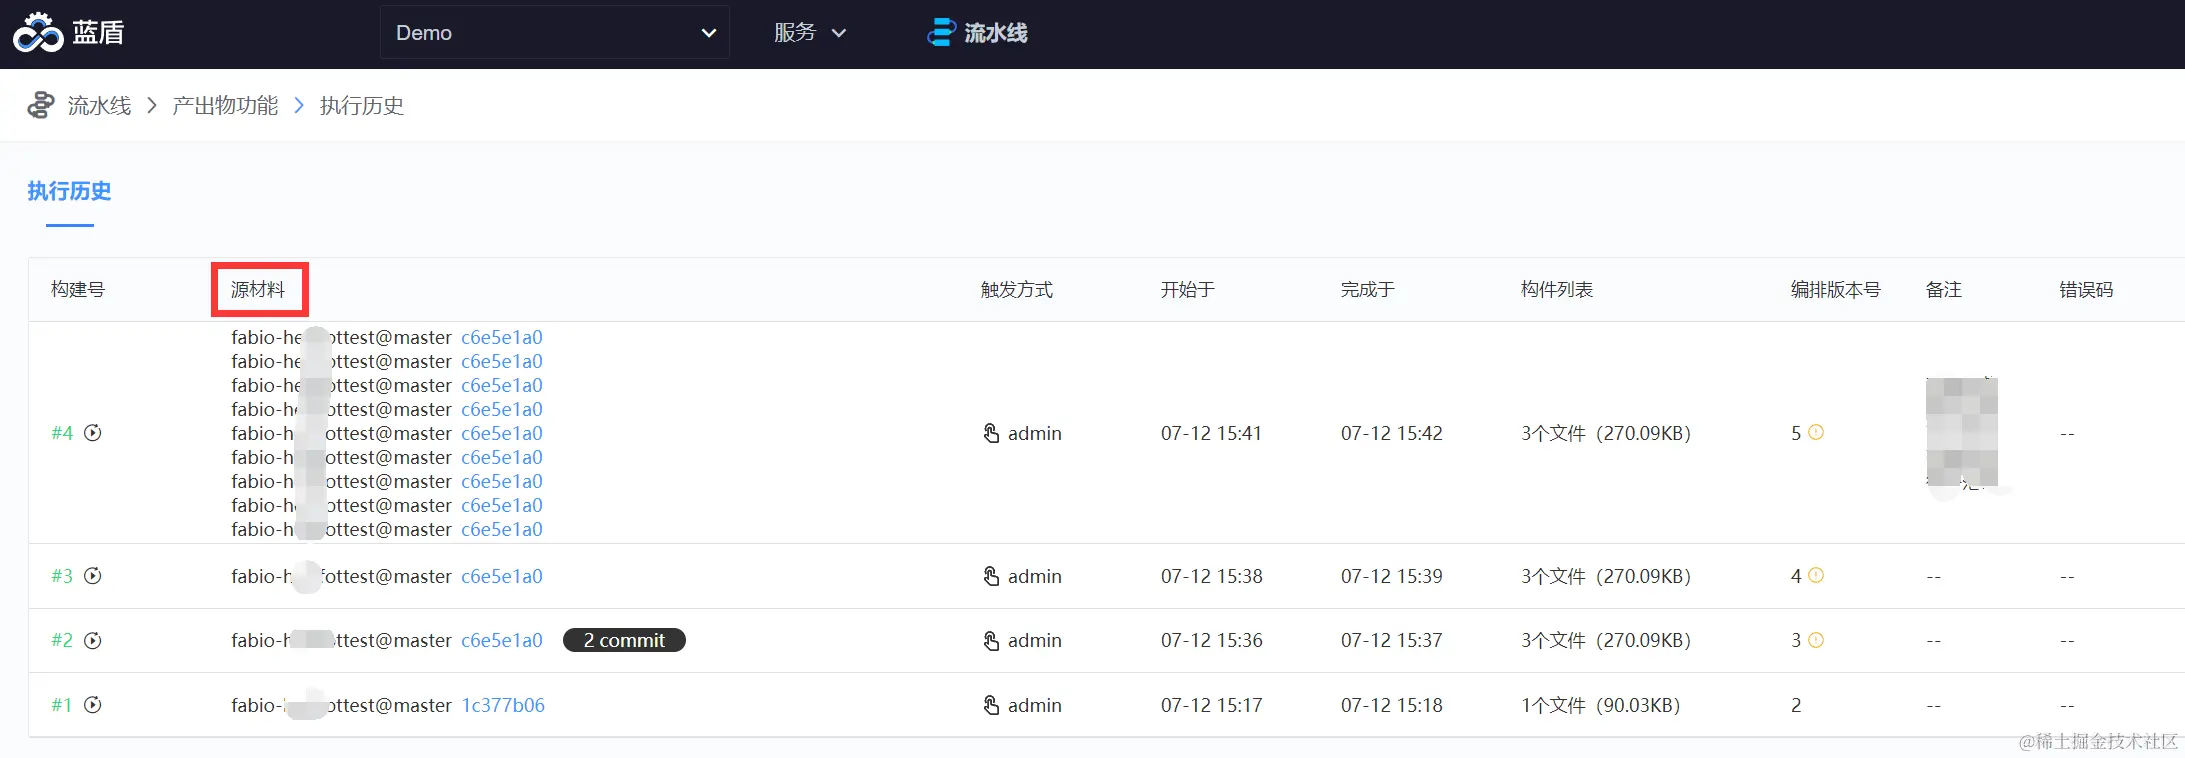Open build #4 link
2185x758 pixels.
62,433
